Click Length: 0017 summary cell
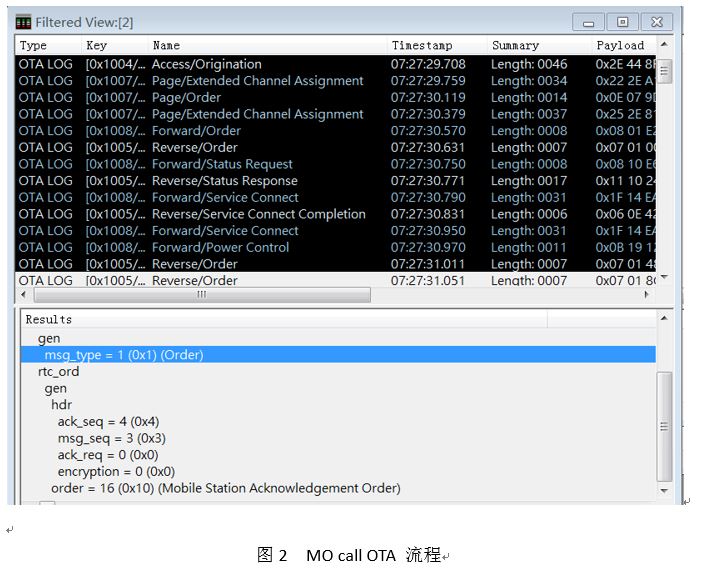Viewport: 701px width, 574px height. (529, 181)
